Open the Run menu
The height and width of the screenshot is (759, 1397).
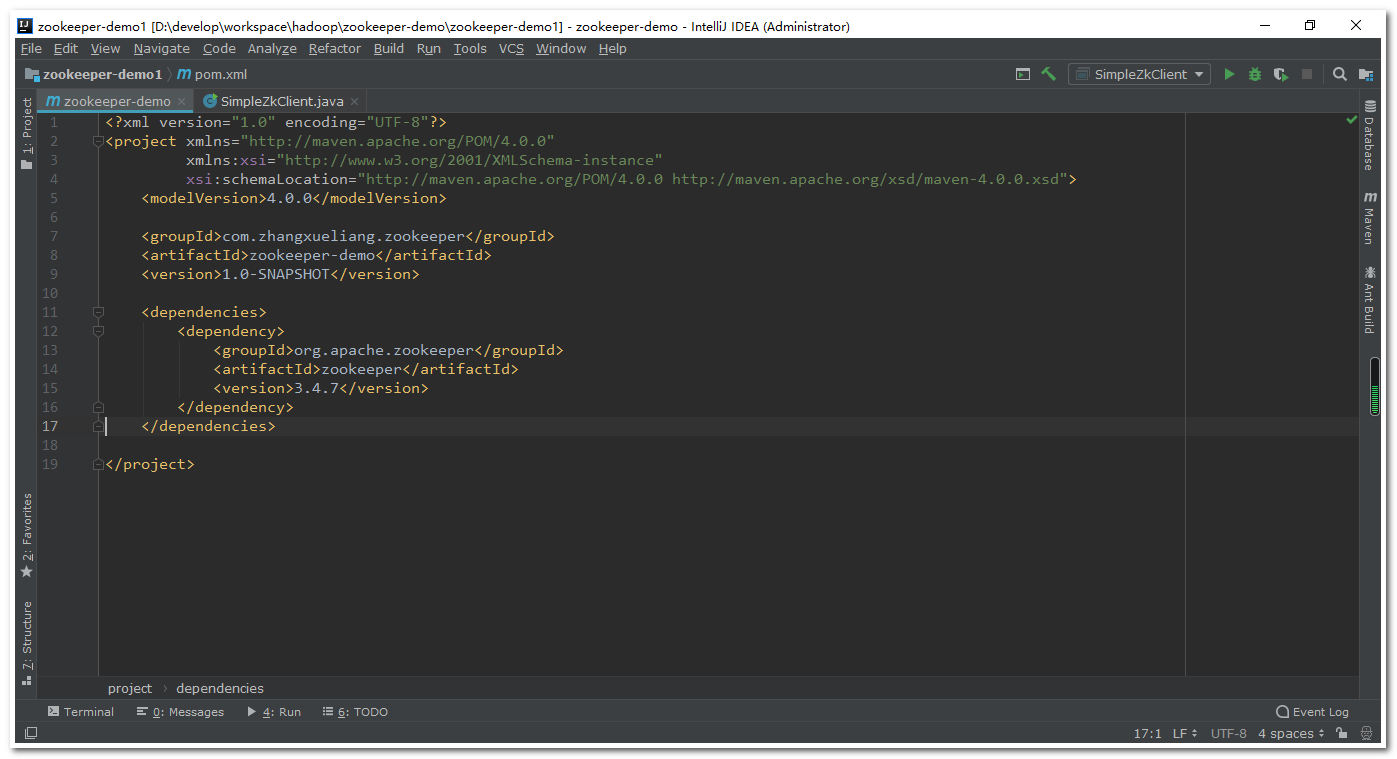point(429,48)
